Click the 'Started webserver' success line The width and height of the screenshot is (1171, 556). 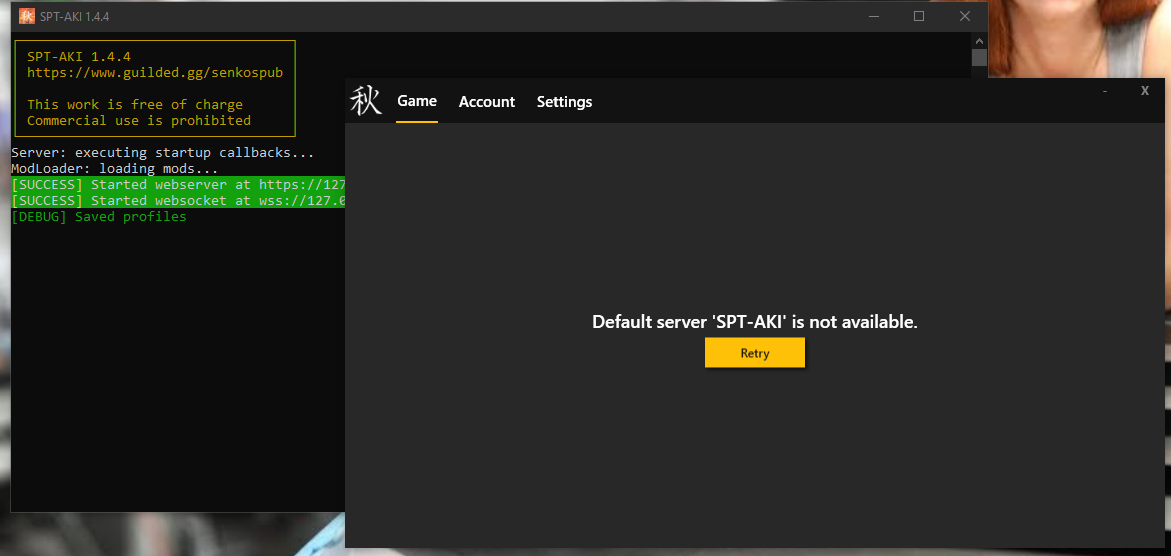178,185
